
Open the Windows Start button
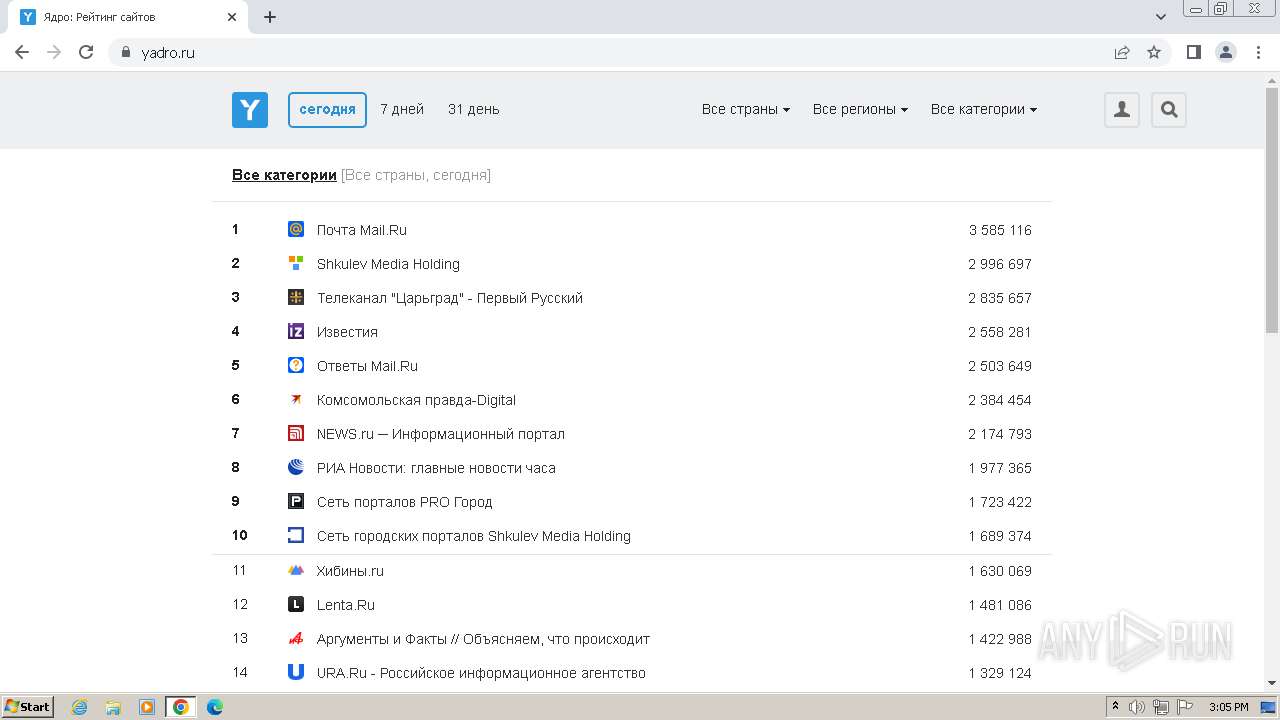[28, 706]
